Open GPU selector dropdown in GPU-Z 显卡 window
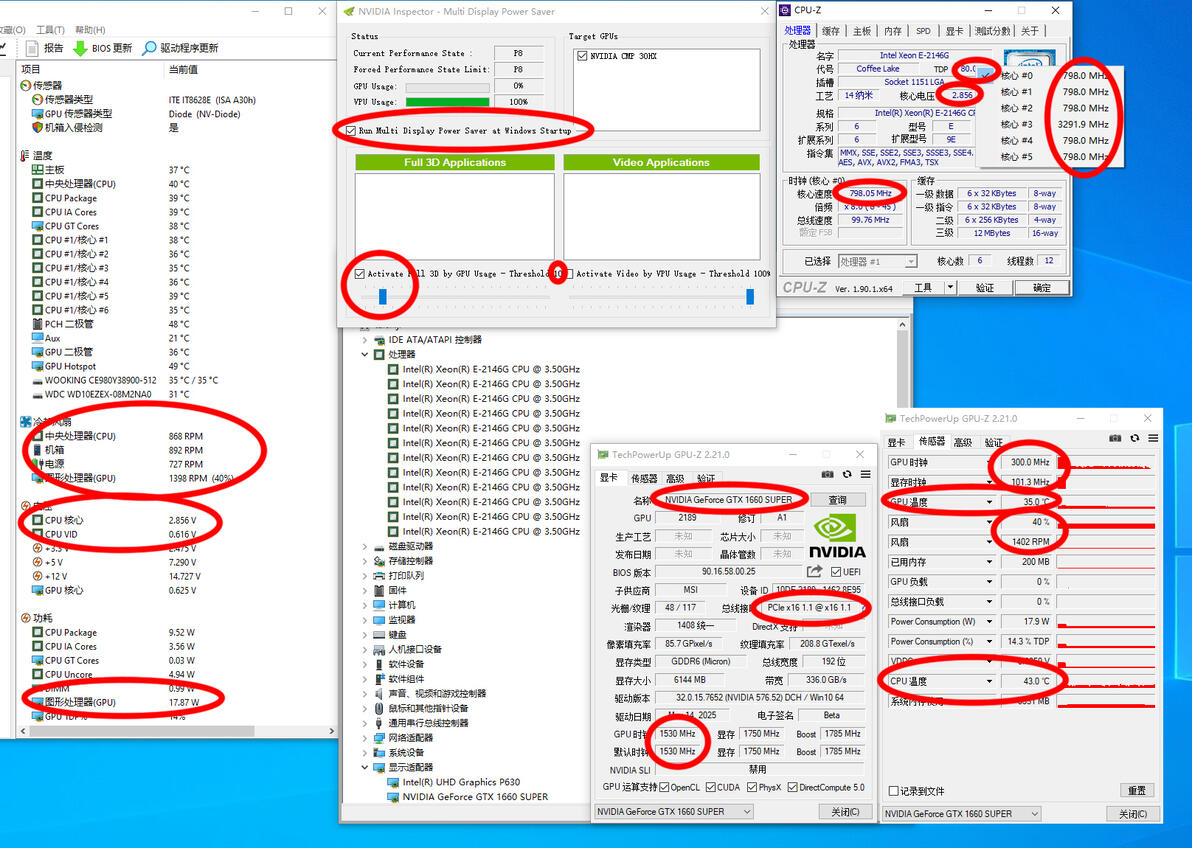This screenshot has height=848, width=1192. tap(674, 811)
